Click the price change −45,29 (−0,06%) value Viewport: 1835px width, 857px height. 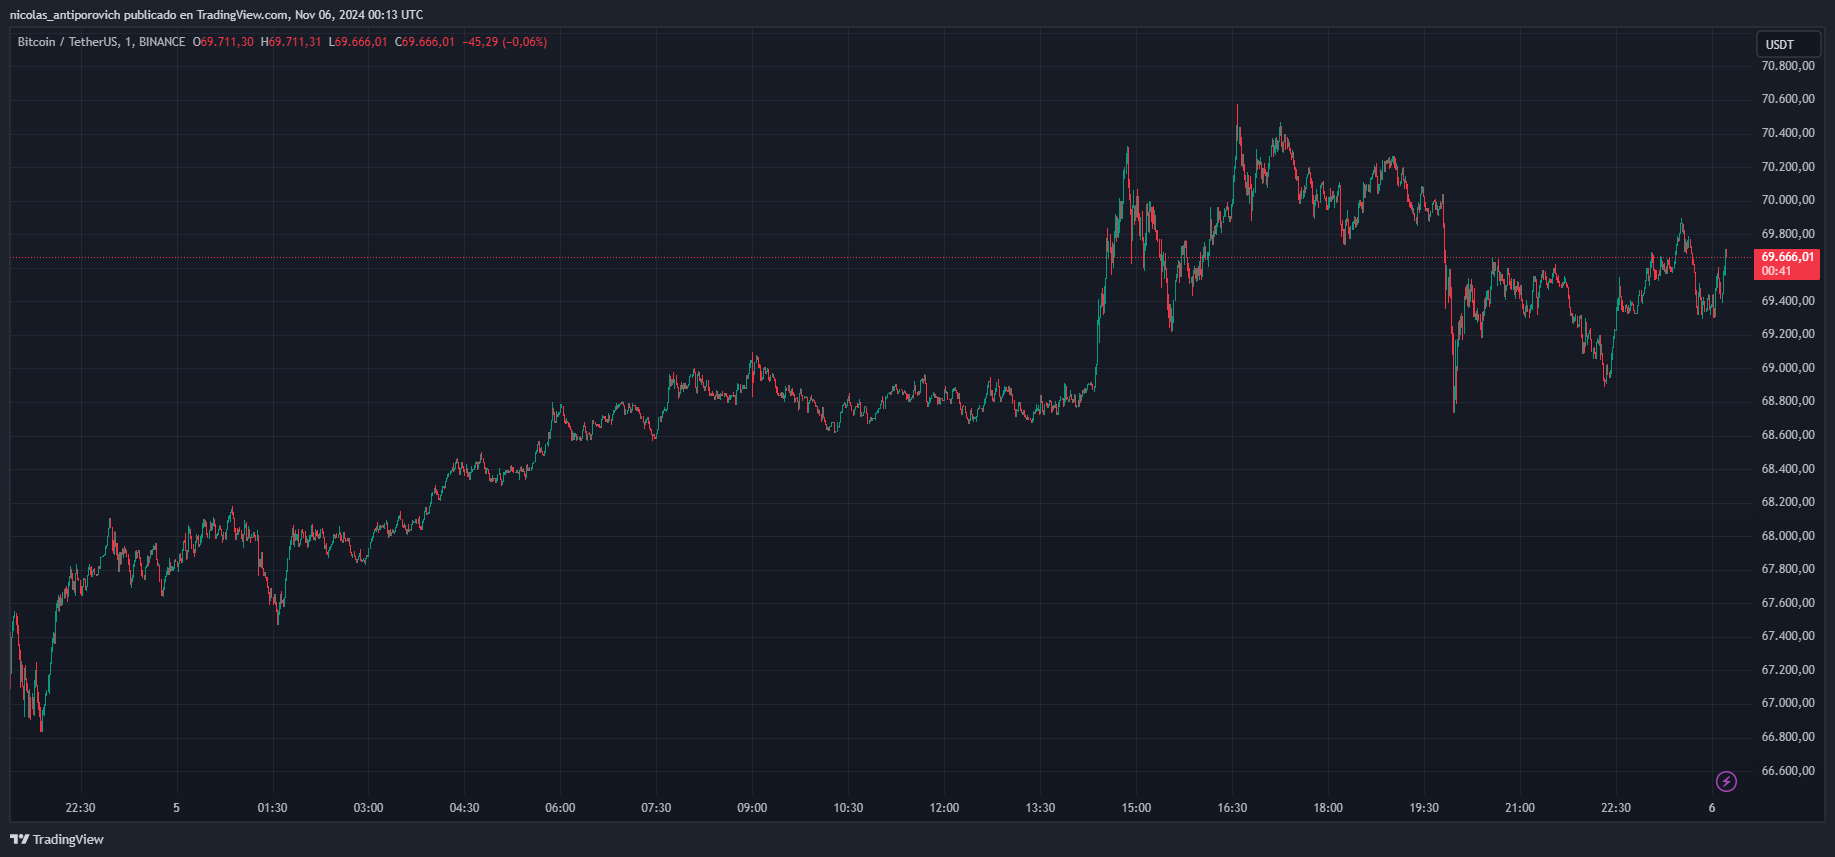click(x=504, y=42)
